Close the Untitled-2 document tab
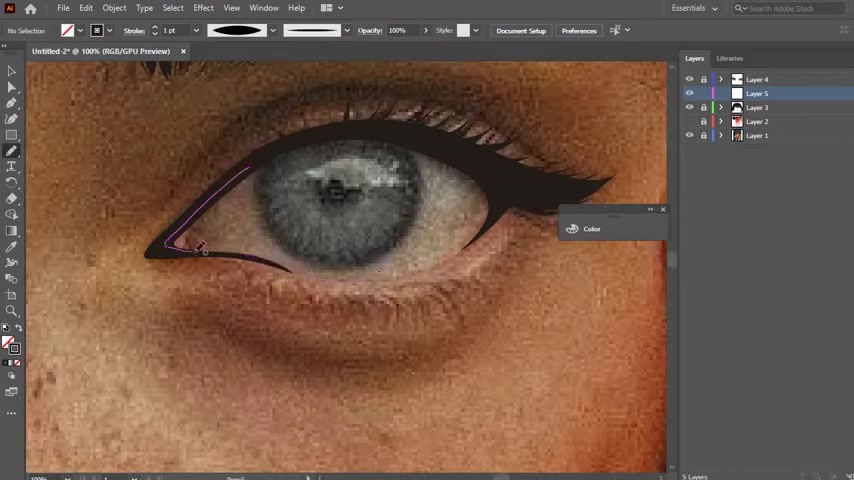 [x=183, y=51]
